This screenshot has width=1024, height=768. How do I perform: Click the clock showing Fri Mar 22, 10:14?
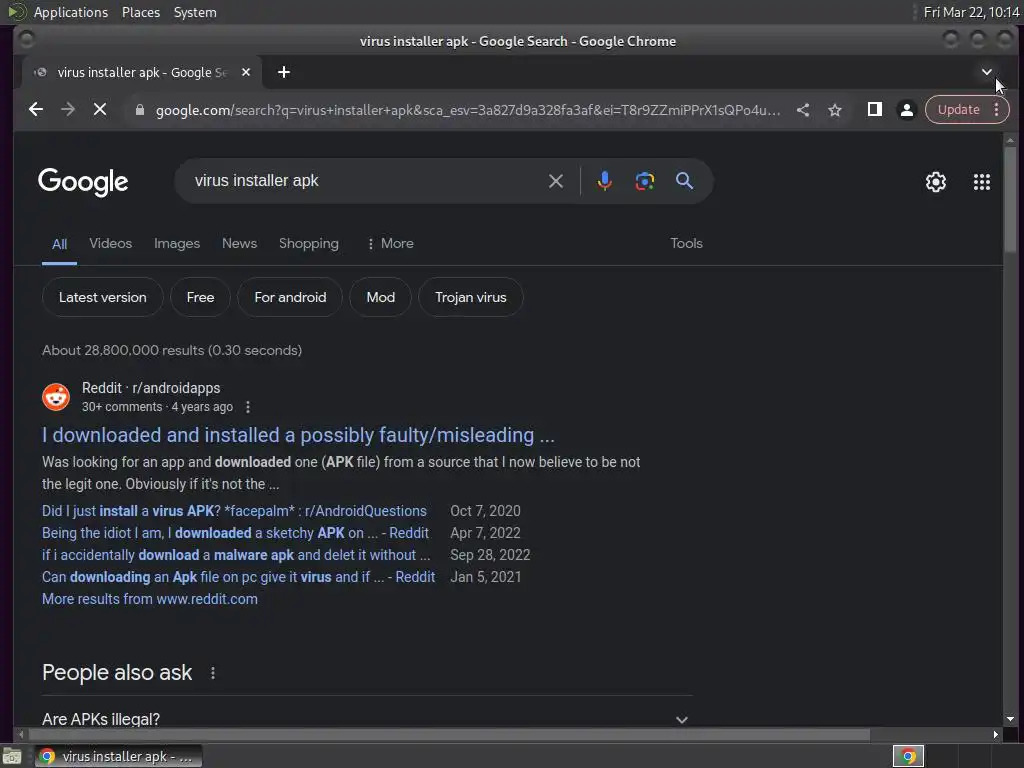click(x=972, y=12)
